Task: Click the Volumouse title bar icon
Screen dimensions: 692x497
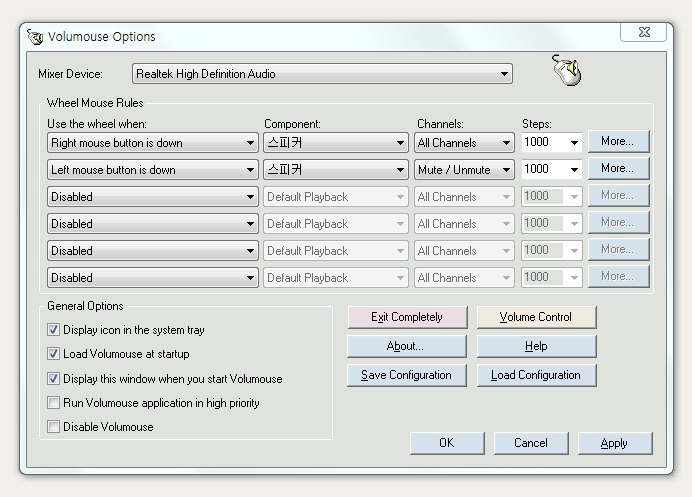Action: pos(35,37)
